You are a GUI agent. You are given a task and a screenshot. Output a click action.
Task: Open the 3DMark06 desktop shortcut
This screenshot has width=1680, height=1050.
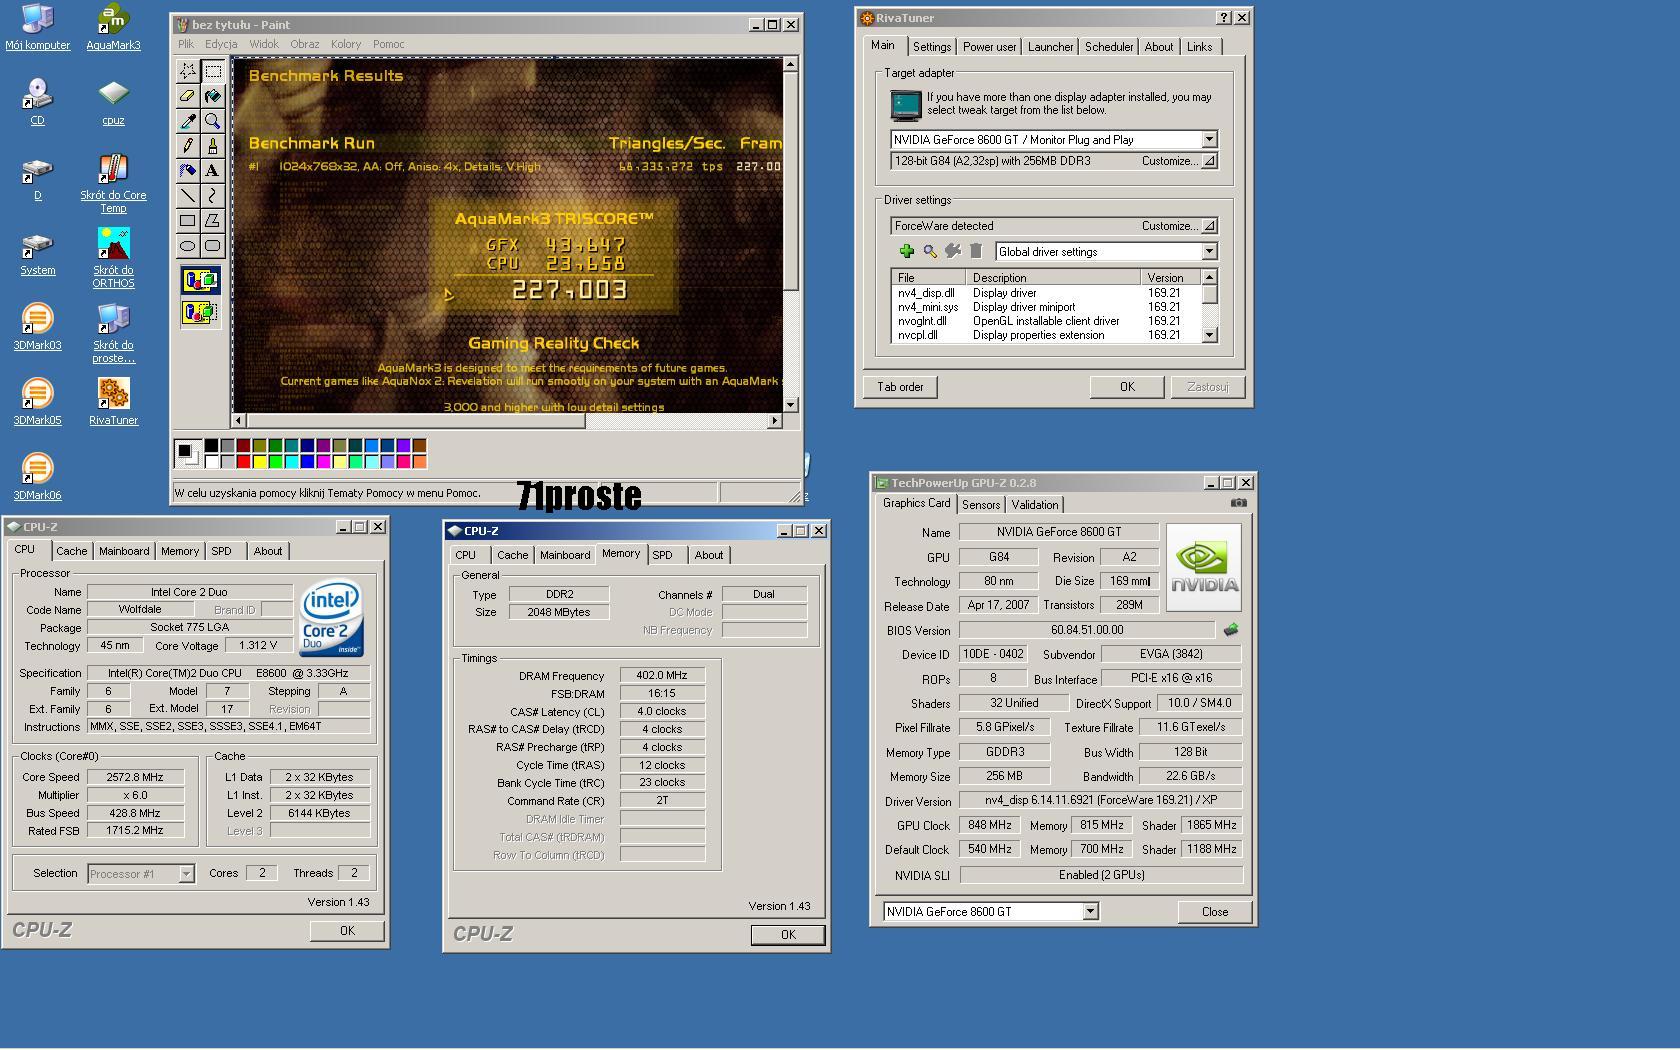coord(37,477)
